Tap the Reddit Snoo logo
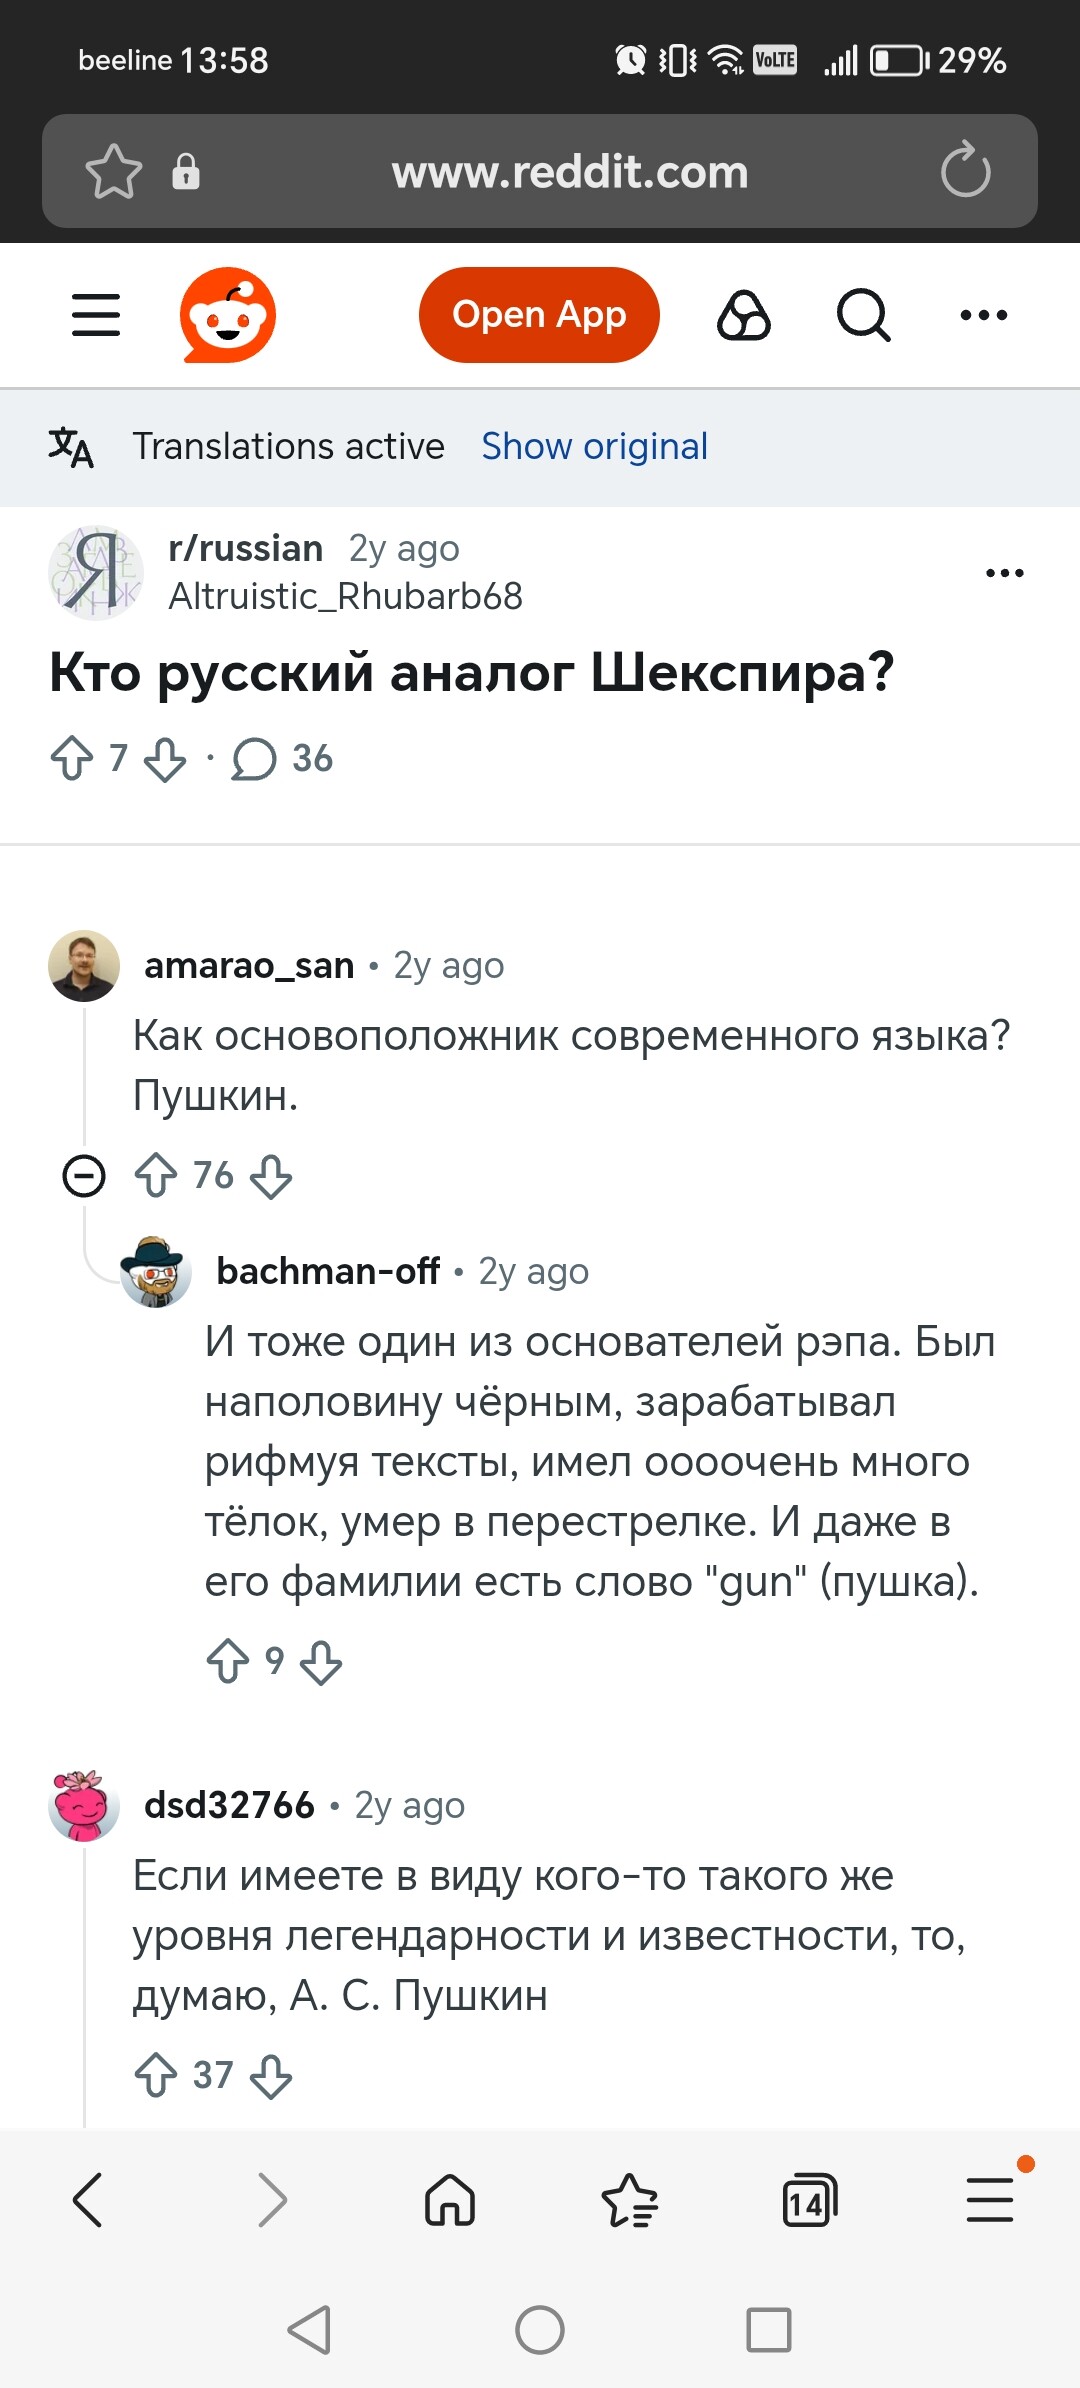This screenshot has height=2388, width=1080. (x=228, y=315)
